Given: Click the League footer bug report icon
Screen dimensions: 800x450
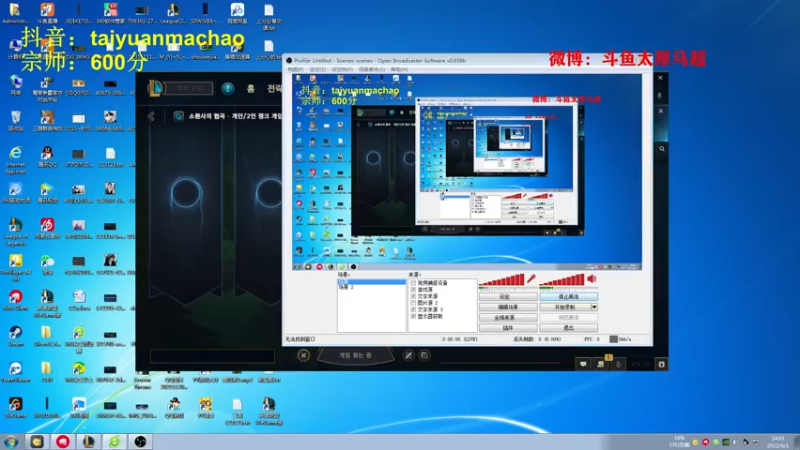Looking at the screenshot, I should (661, 364).
